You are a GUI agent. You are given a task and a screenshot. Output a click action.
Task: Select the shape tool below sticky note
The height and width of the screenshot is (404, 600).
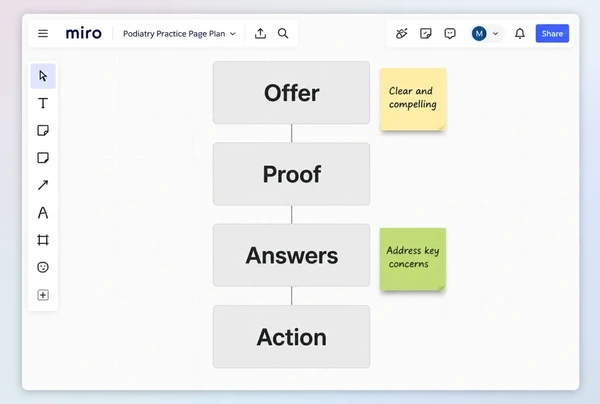[x=43, y=158]
